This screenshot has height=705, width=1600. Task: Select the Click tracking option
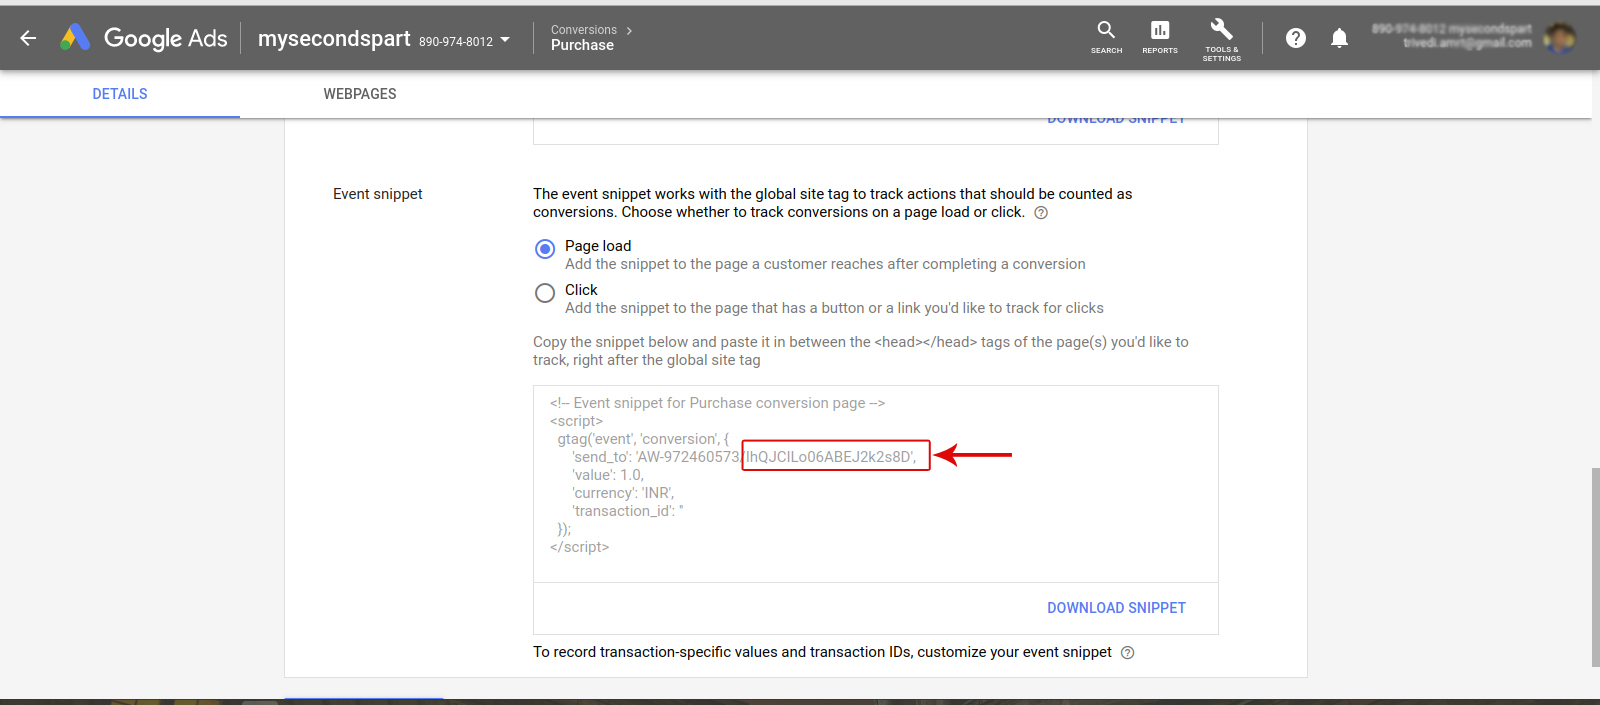pos(545,293)
